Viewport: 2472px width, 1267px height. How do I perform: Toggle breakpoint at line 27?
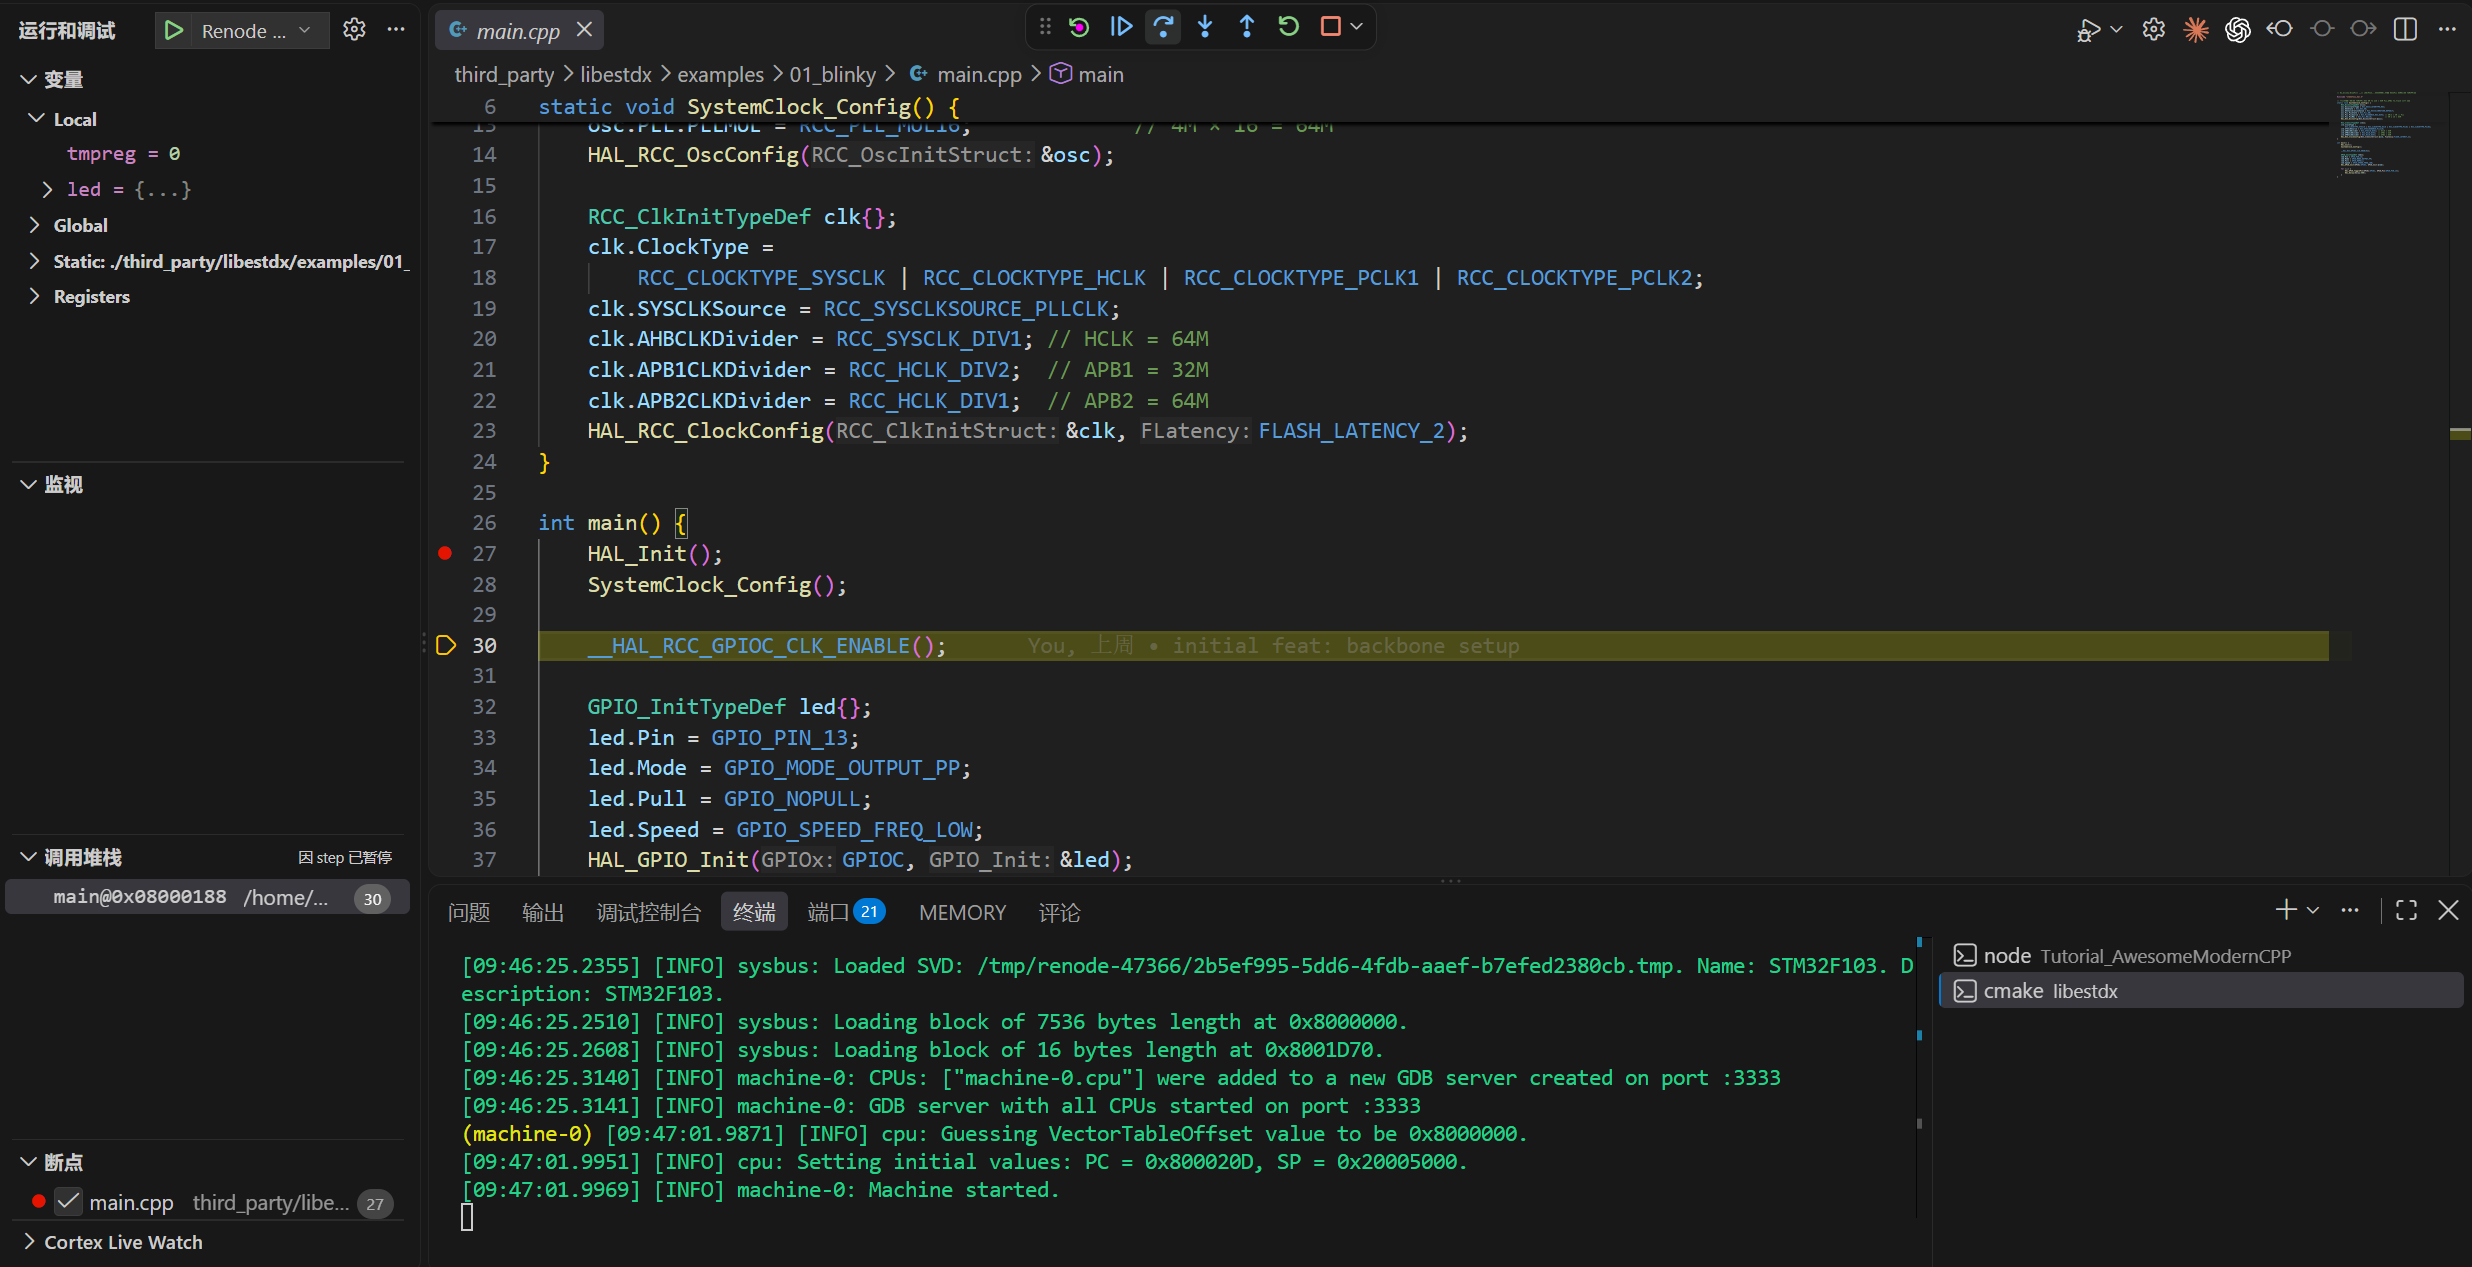tap(445, 553)
